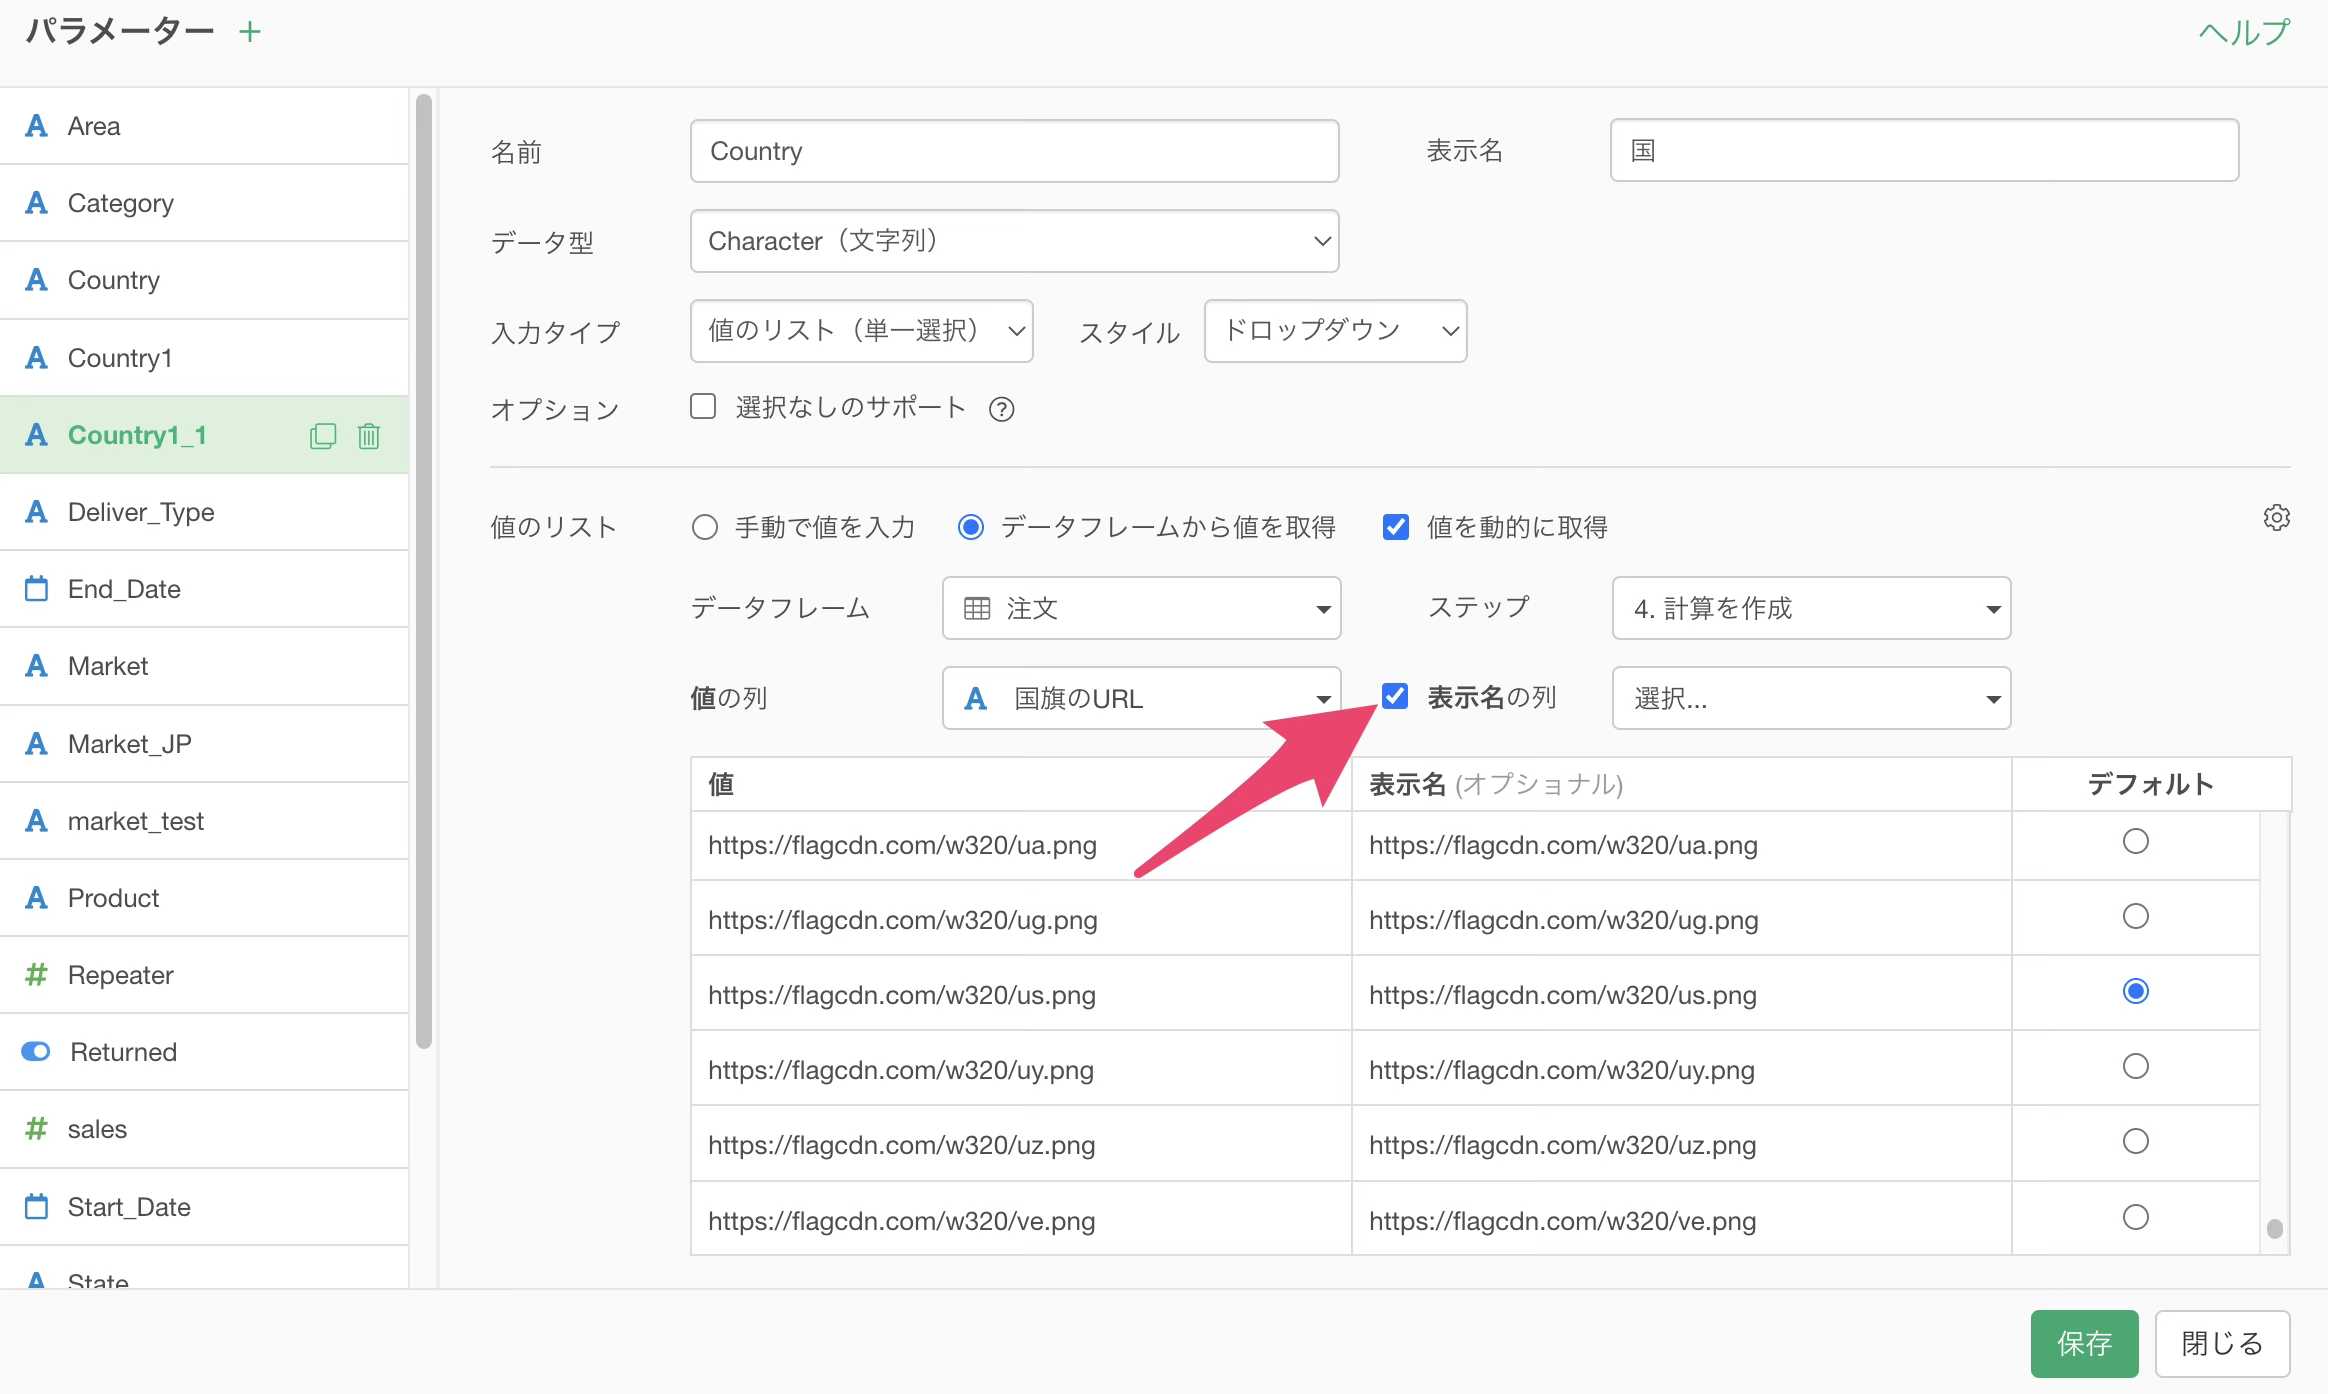Open value list settings gear icon
The image size is (2328, 1394).
pyautogui.click(x=2277, y=518)
